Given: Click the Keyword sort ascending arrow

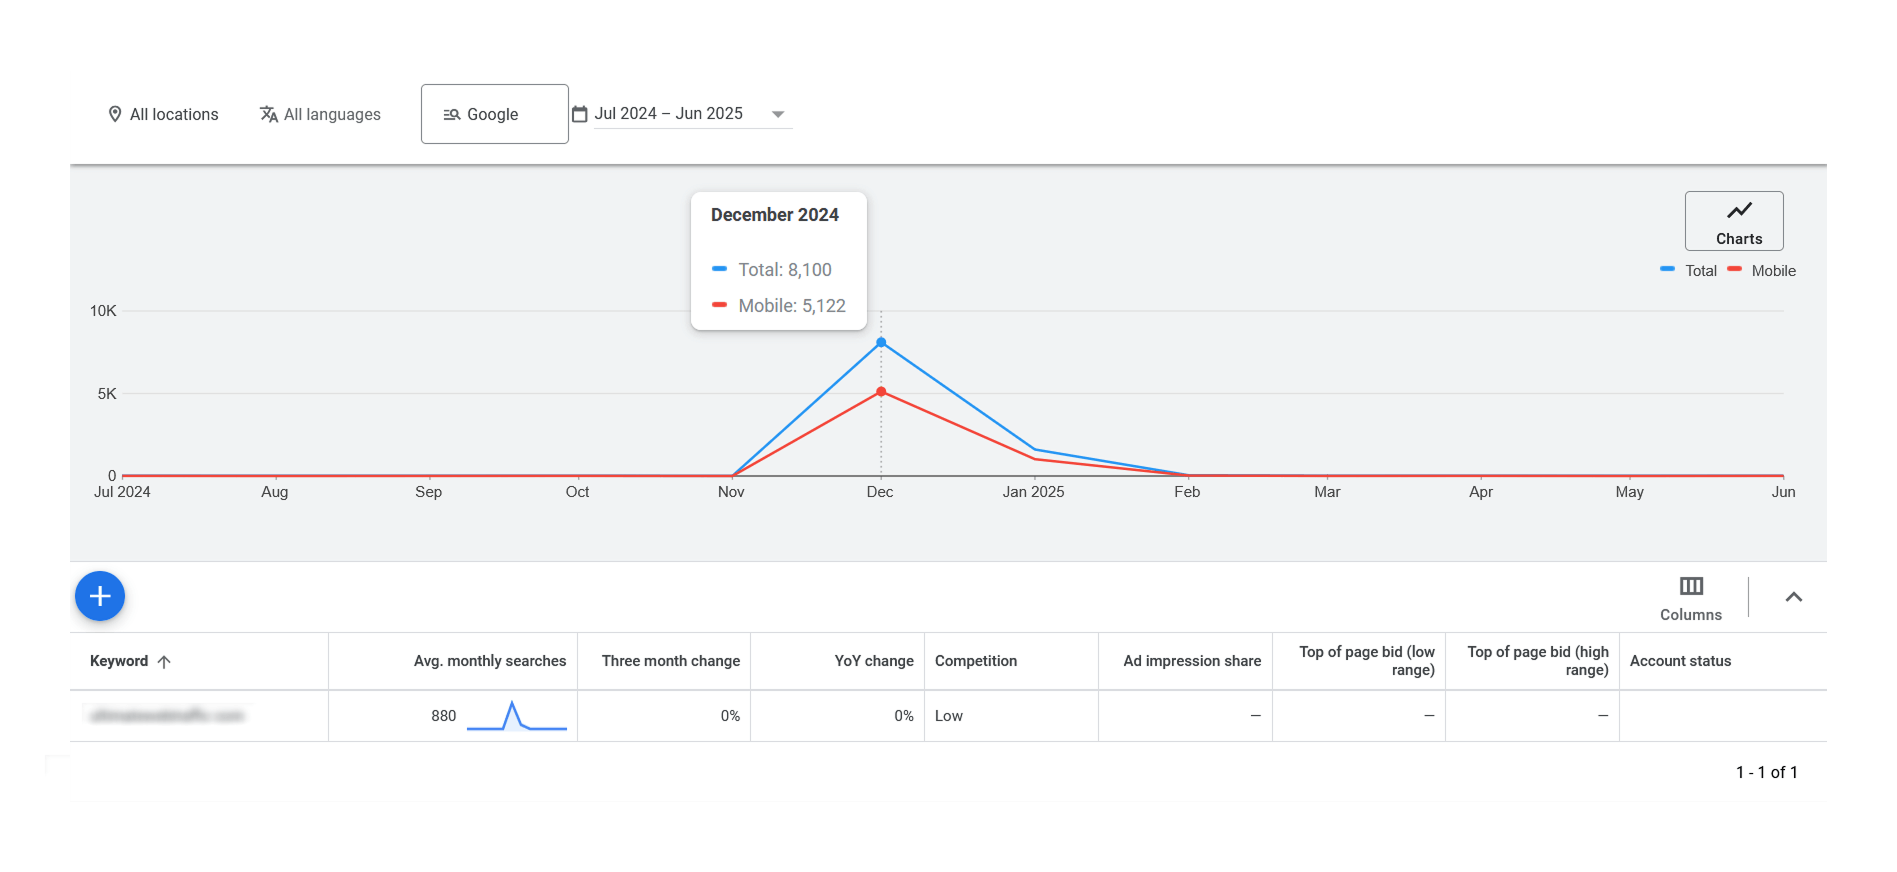Looking at the screenshot, I should [165, 662].
